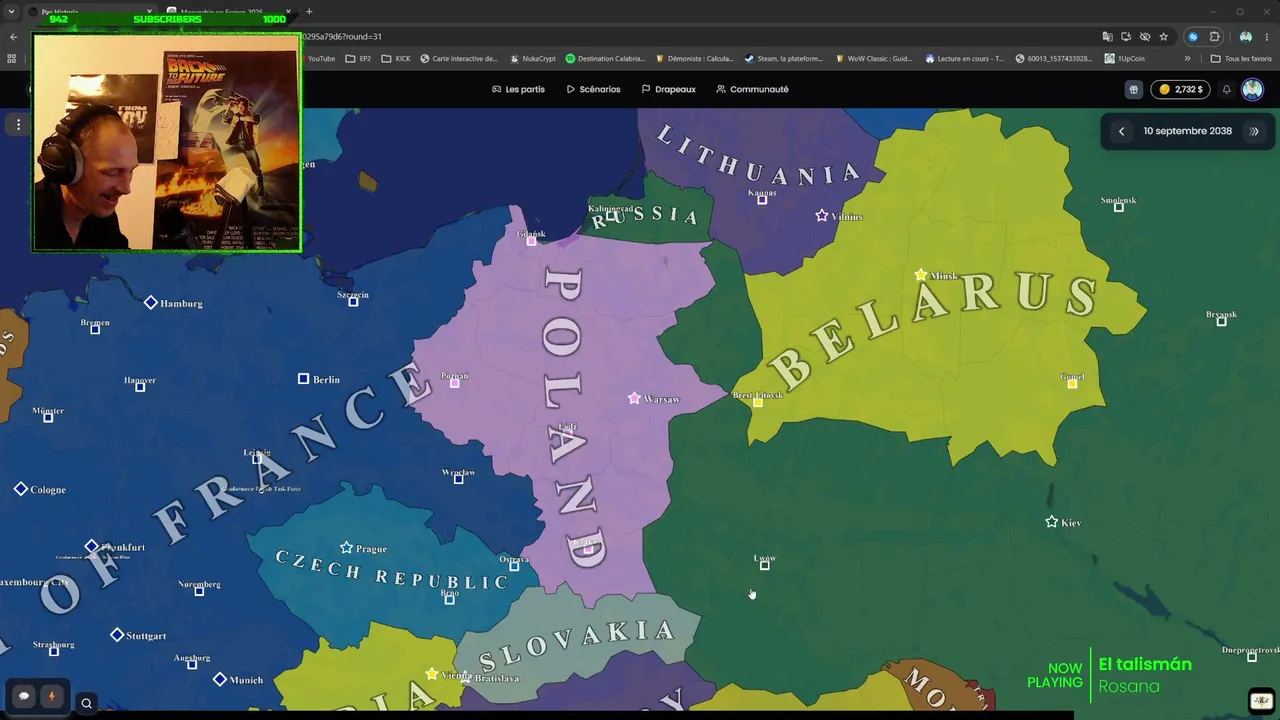The image size is (1280, 720).
Task: Select the Hamburg city marker
Action: [150, 303]
